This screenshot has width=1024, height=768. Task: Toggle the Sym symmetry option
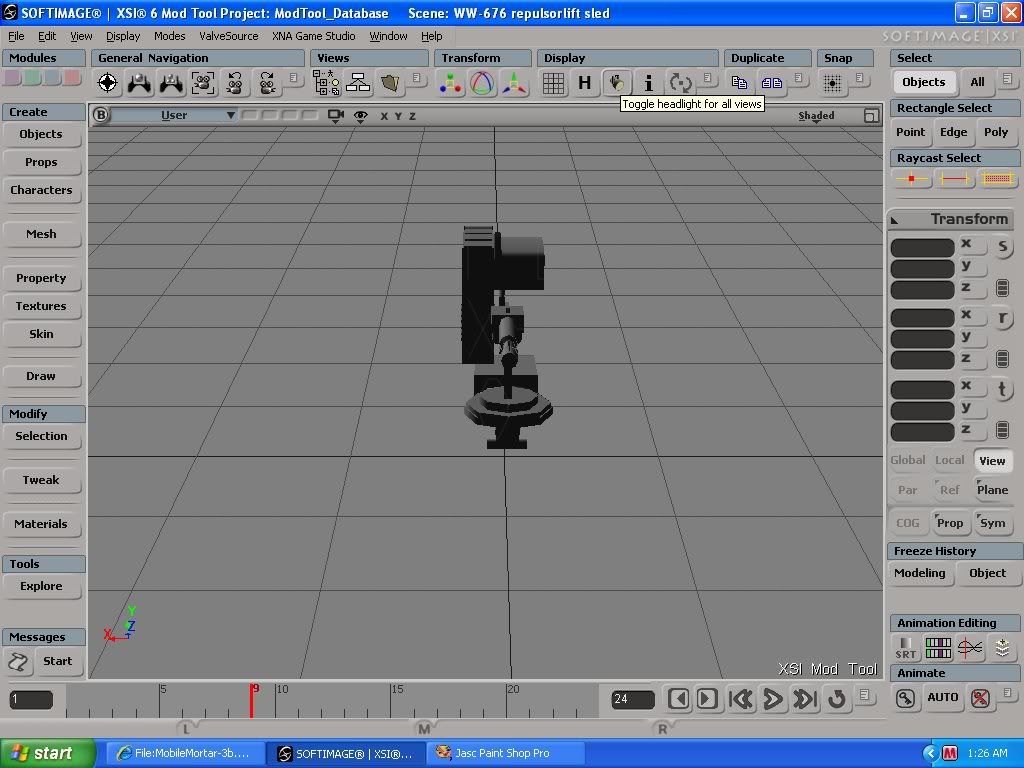point(992,522)
